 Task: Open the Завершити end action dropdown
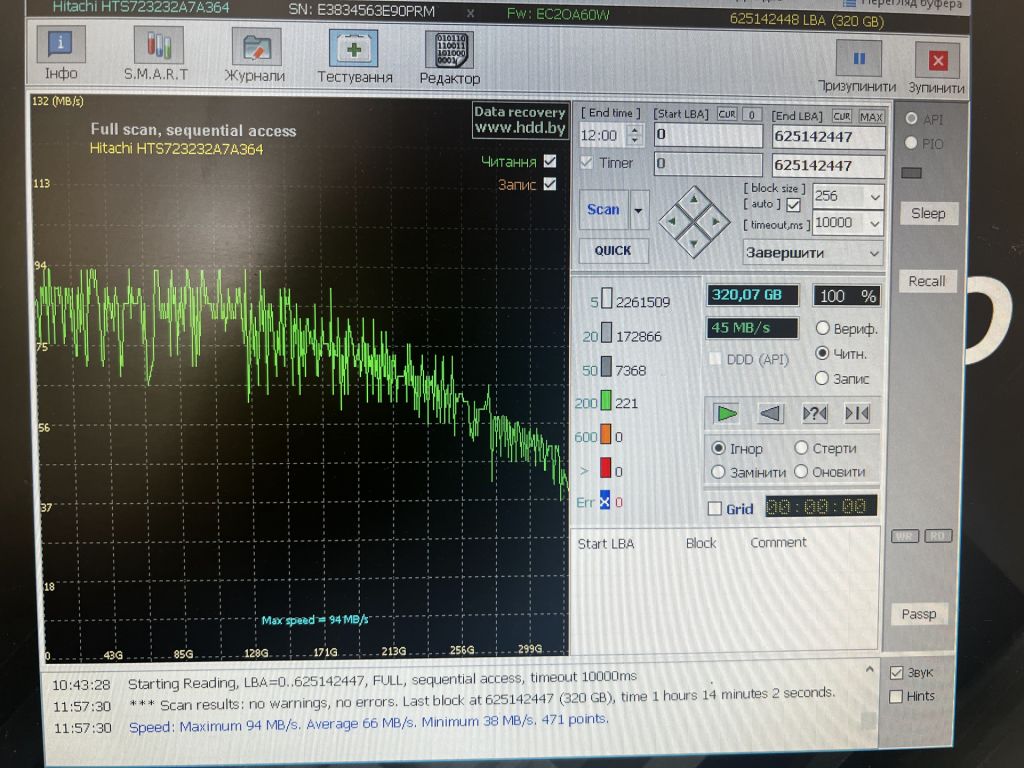813,253
